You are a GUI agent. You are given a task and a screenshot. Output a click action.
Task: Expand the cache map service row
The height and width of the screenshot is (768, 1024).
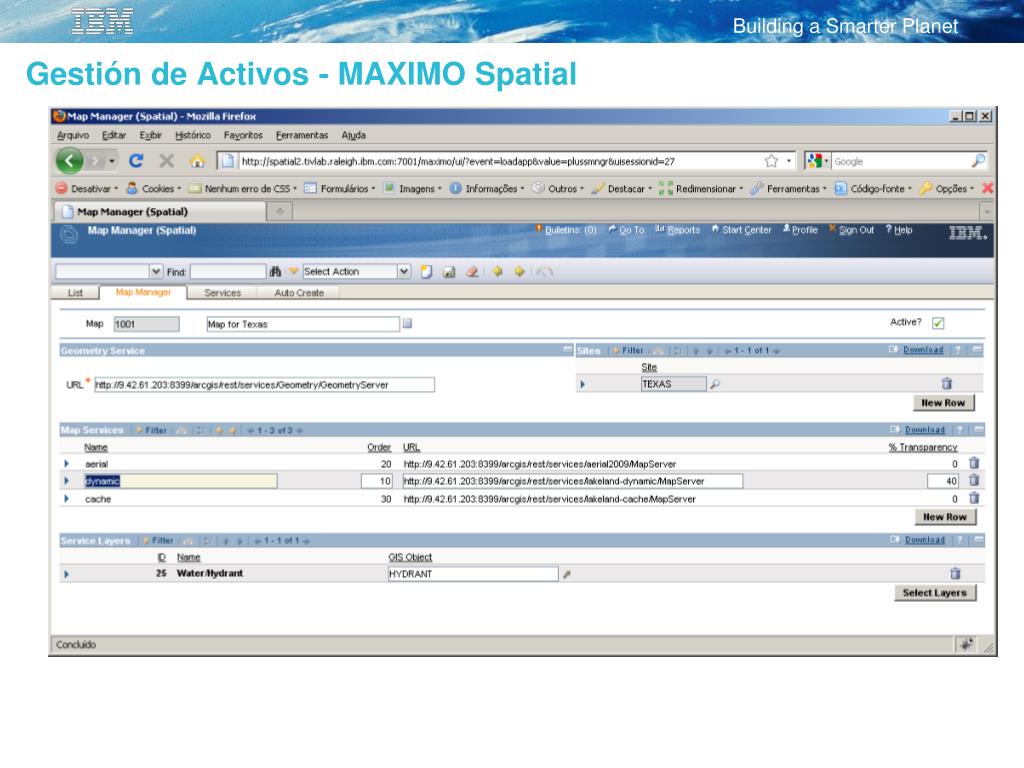click(66, 498)
